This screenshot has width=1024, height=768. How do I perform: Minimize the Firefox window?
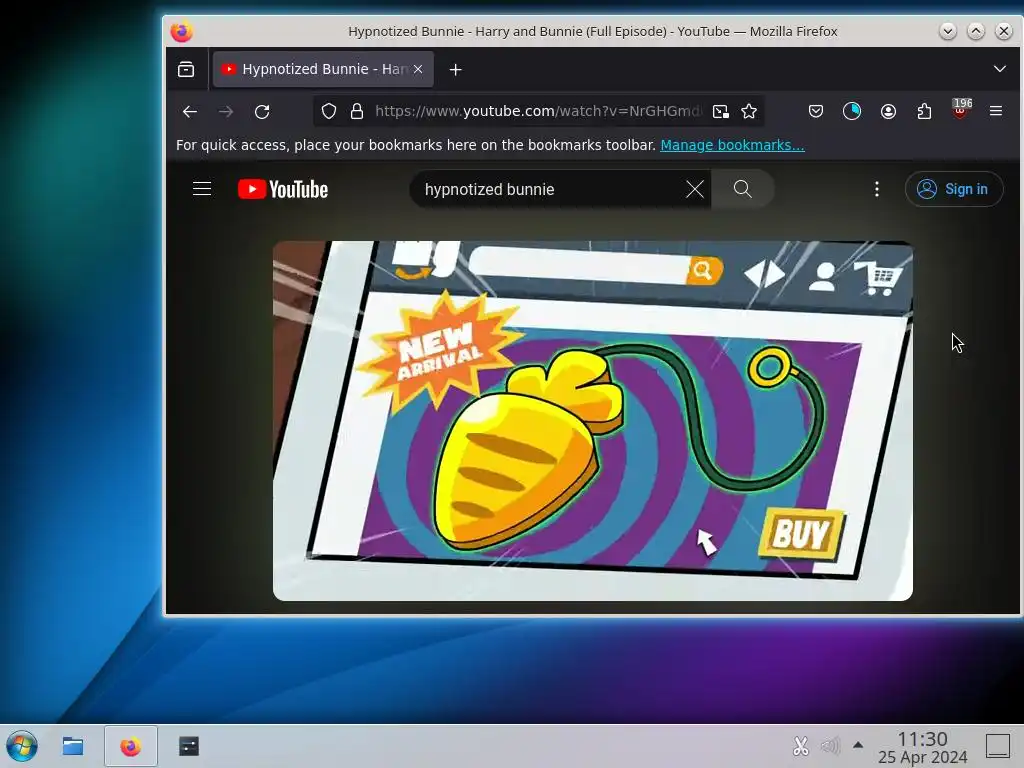pyautogui.click(x=948, y=31)
